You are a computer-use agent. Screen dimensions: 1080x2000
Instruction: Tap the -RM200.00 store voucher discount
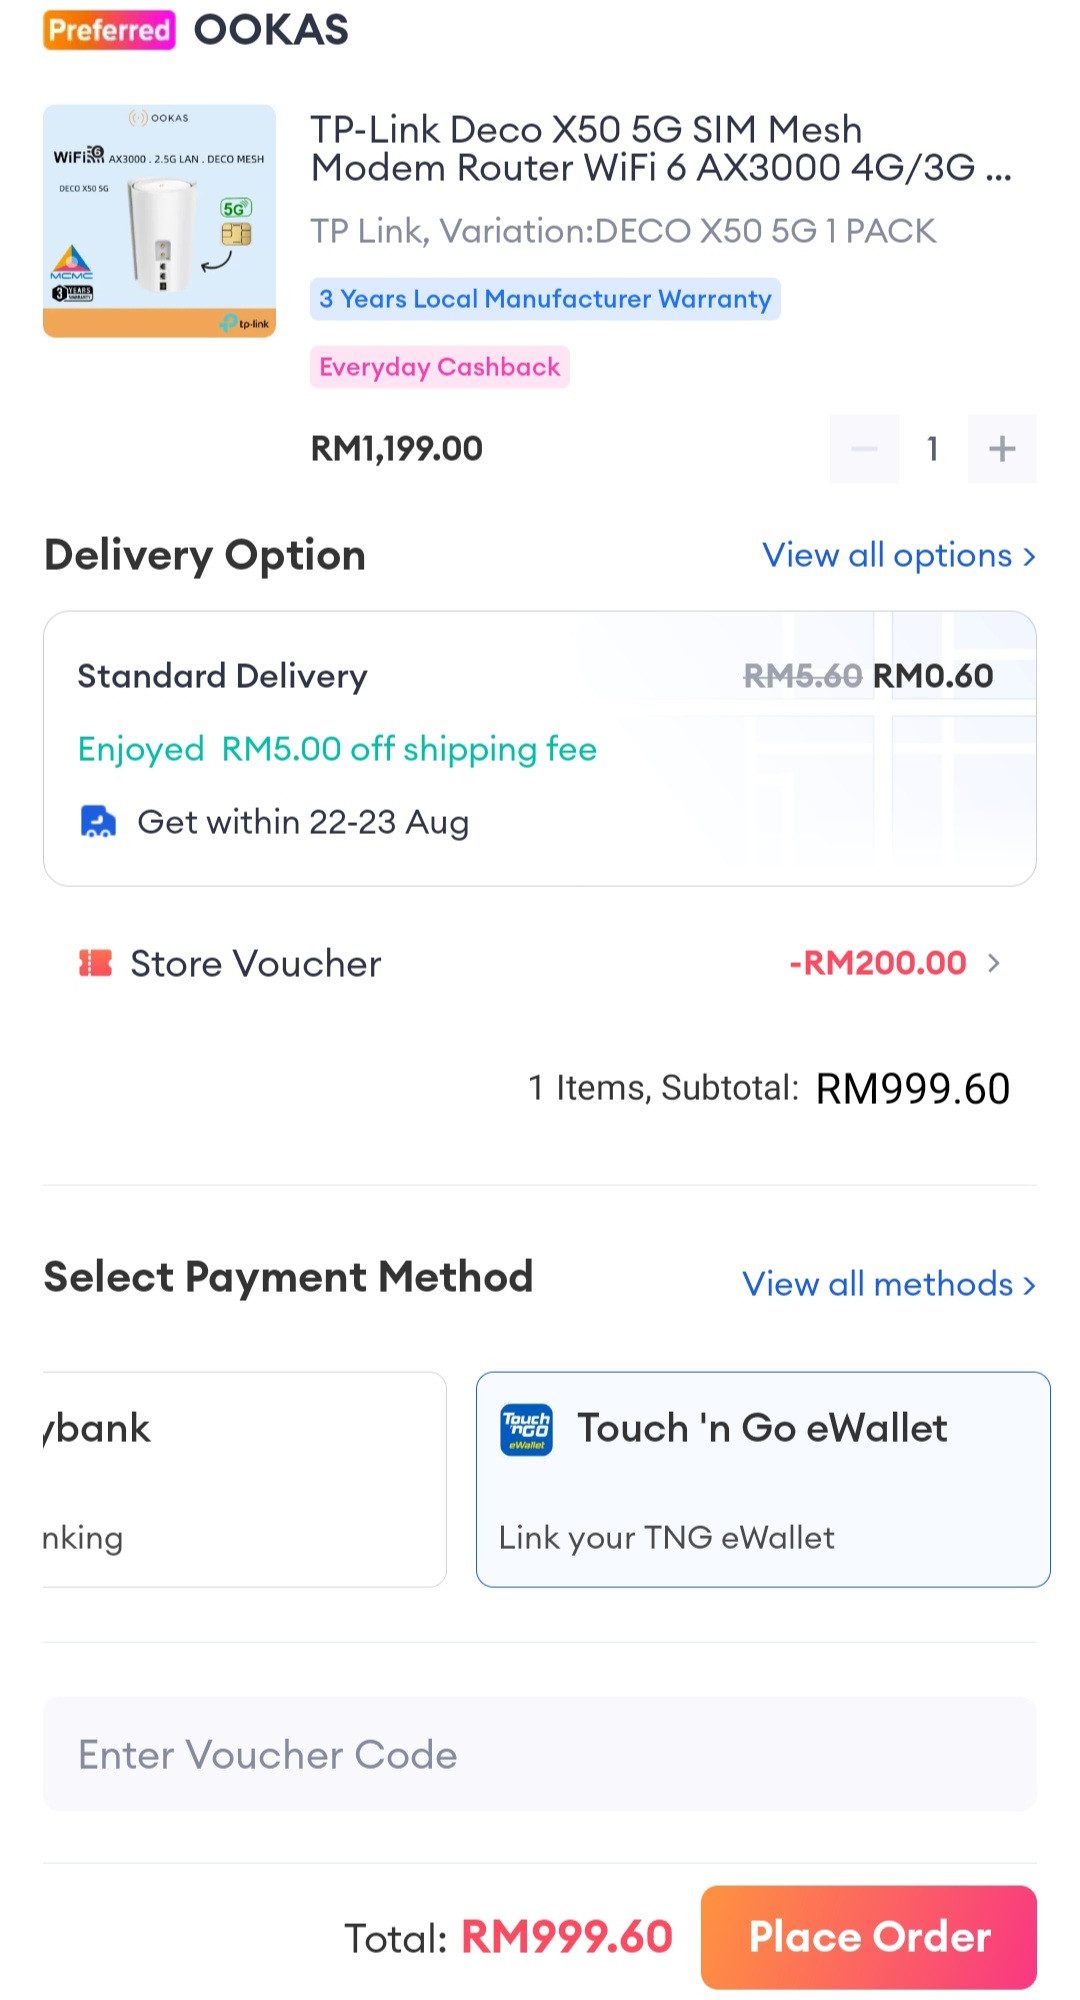tap(878, 963)
